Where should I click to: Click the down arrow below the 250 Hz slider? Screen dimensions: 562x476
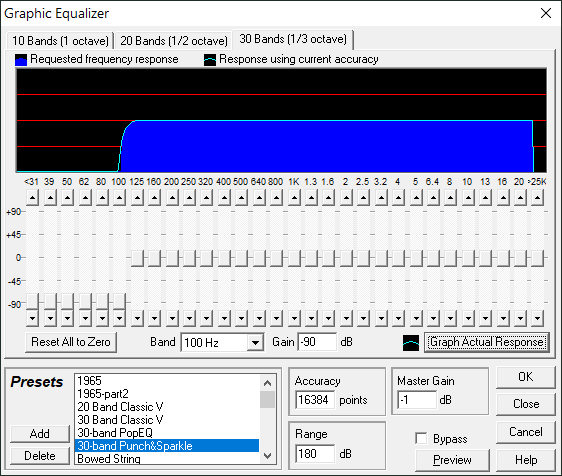[189, 318]
